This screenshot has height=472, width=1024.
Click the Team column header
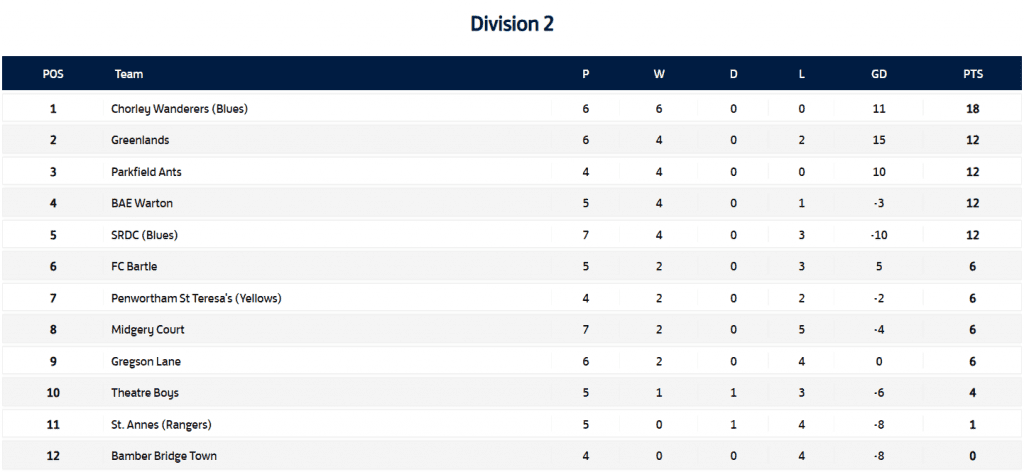tap(129, 74)
